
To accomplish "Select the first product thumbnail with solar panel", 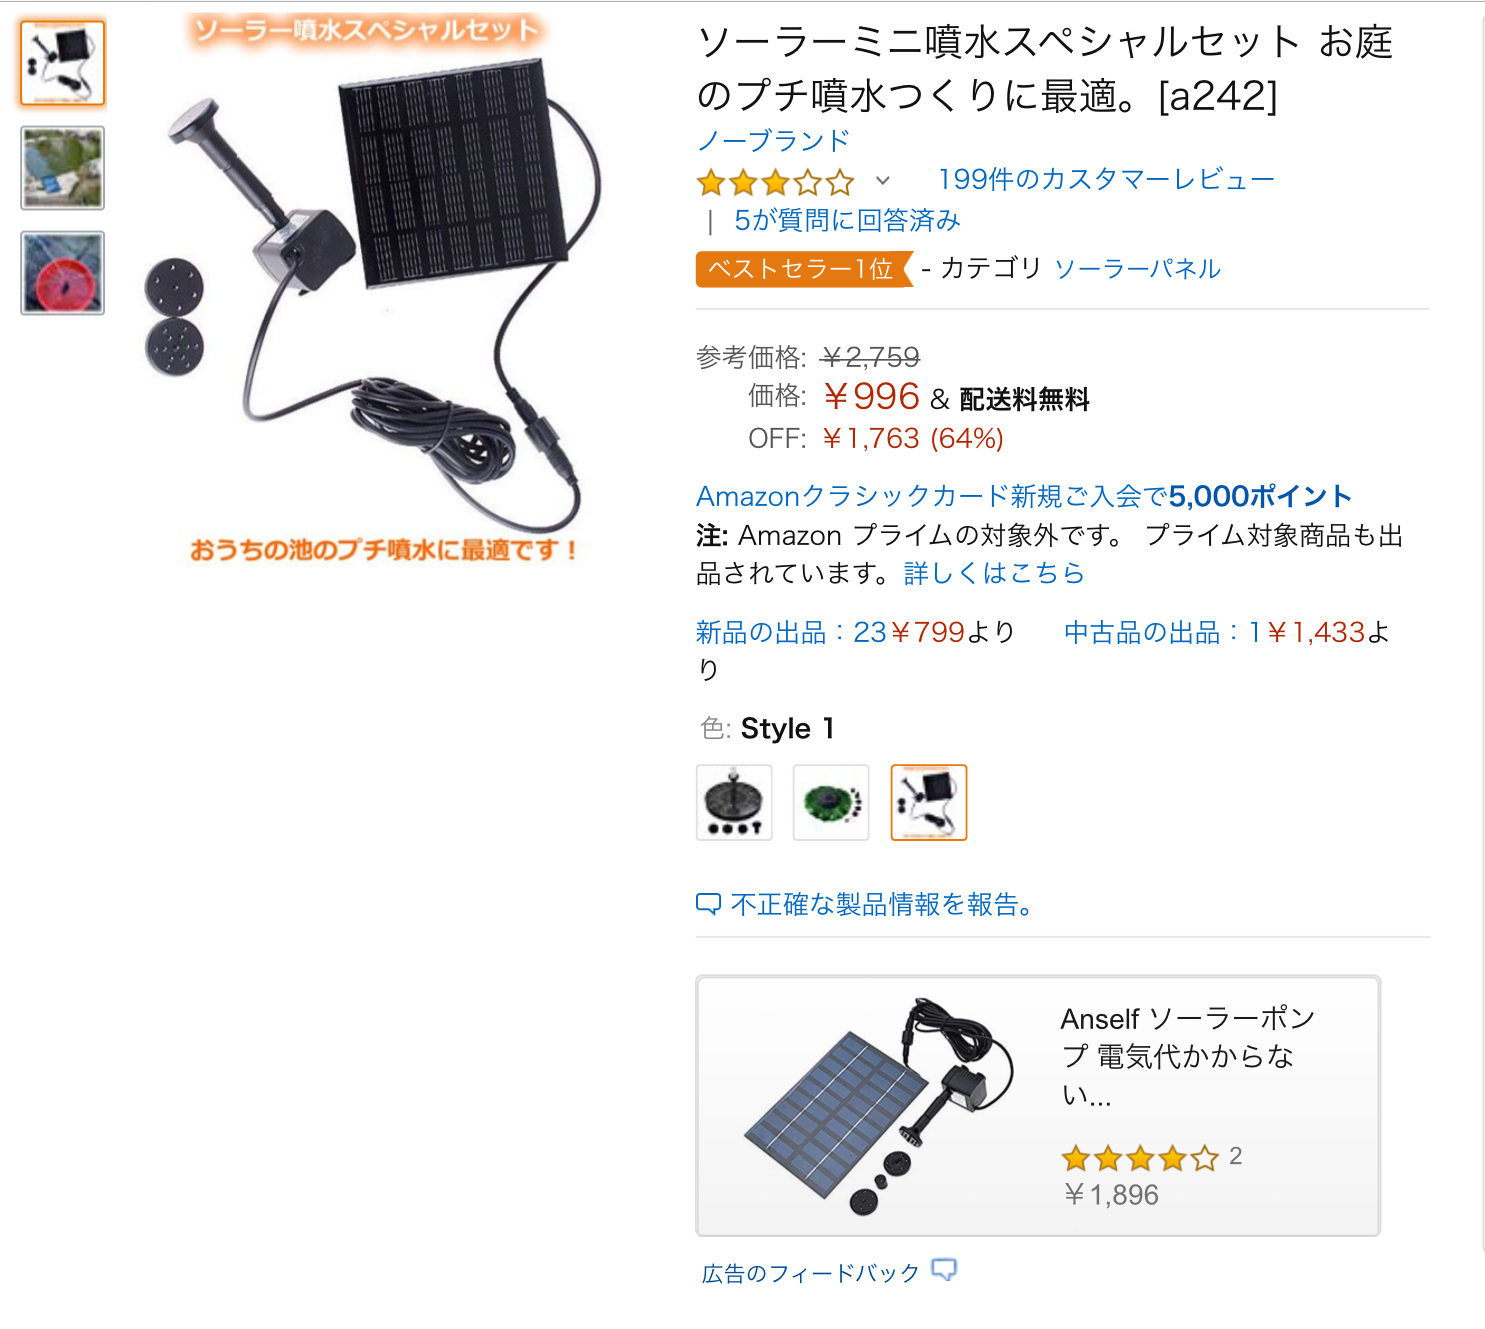I will [x=63, y=63].
